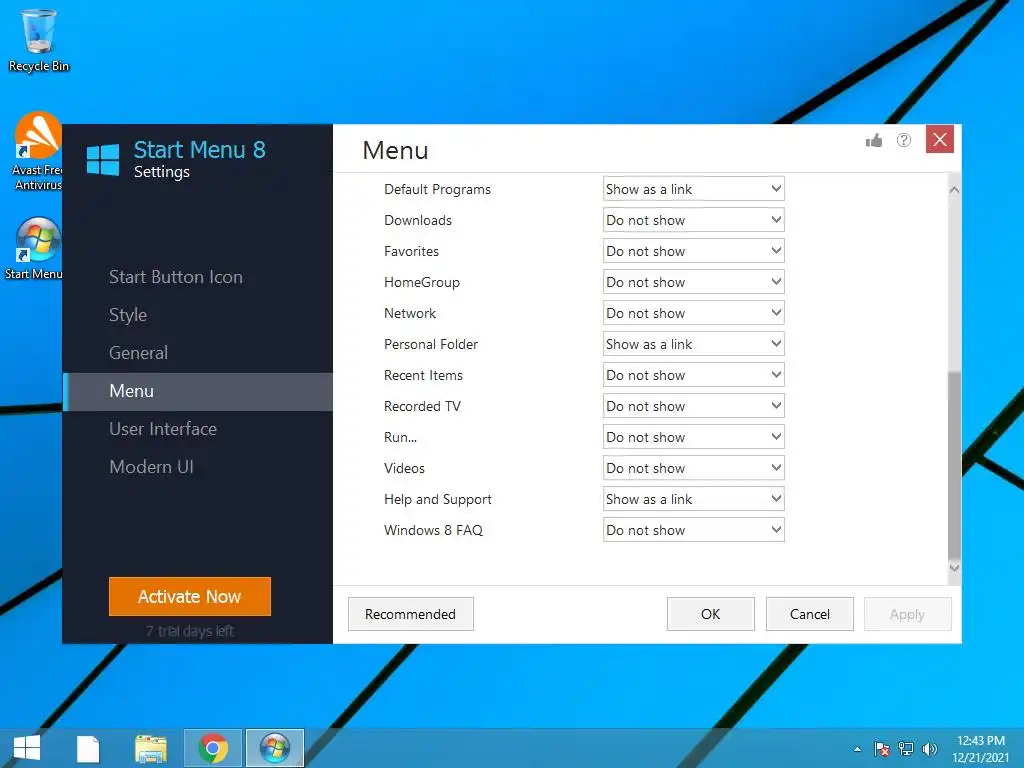Click '7 trial days left' text

[190, 631]
